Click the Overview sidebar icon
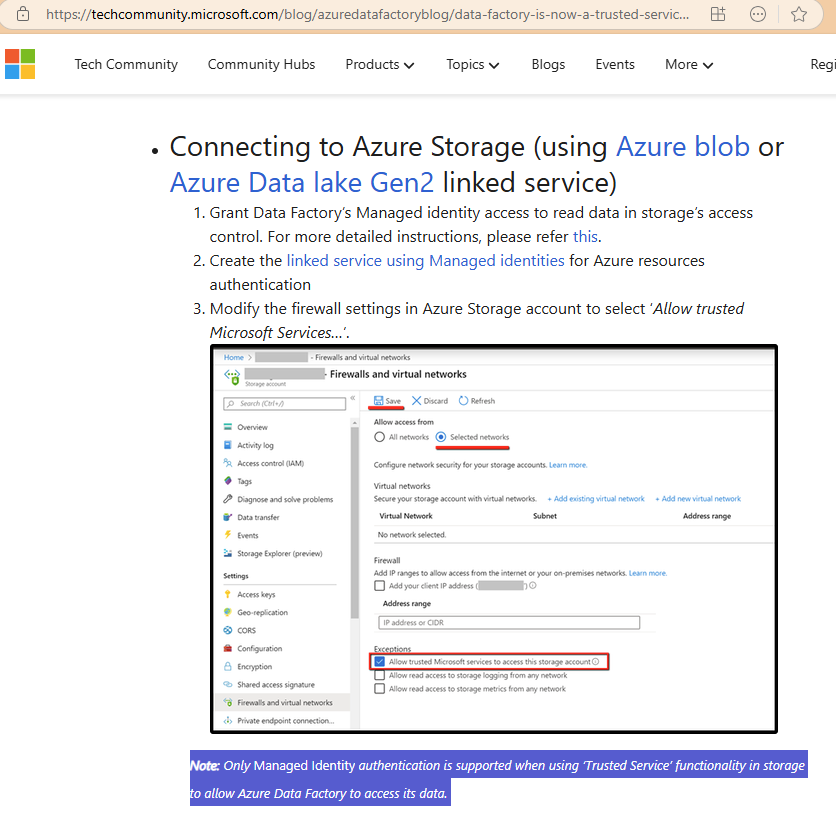The image size is (836, 834). 228,427
